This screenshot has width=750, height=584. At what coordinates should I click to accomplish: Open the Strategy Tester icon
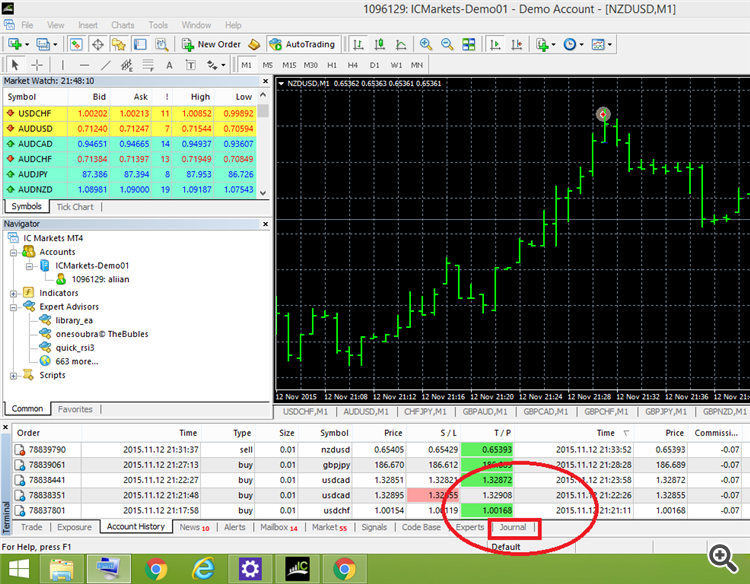click(162, 44)
